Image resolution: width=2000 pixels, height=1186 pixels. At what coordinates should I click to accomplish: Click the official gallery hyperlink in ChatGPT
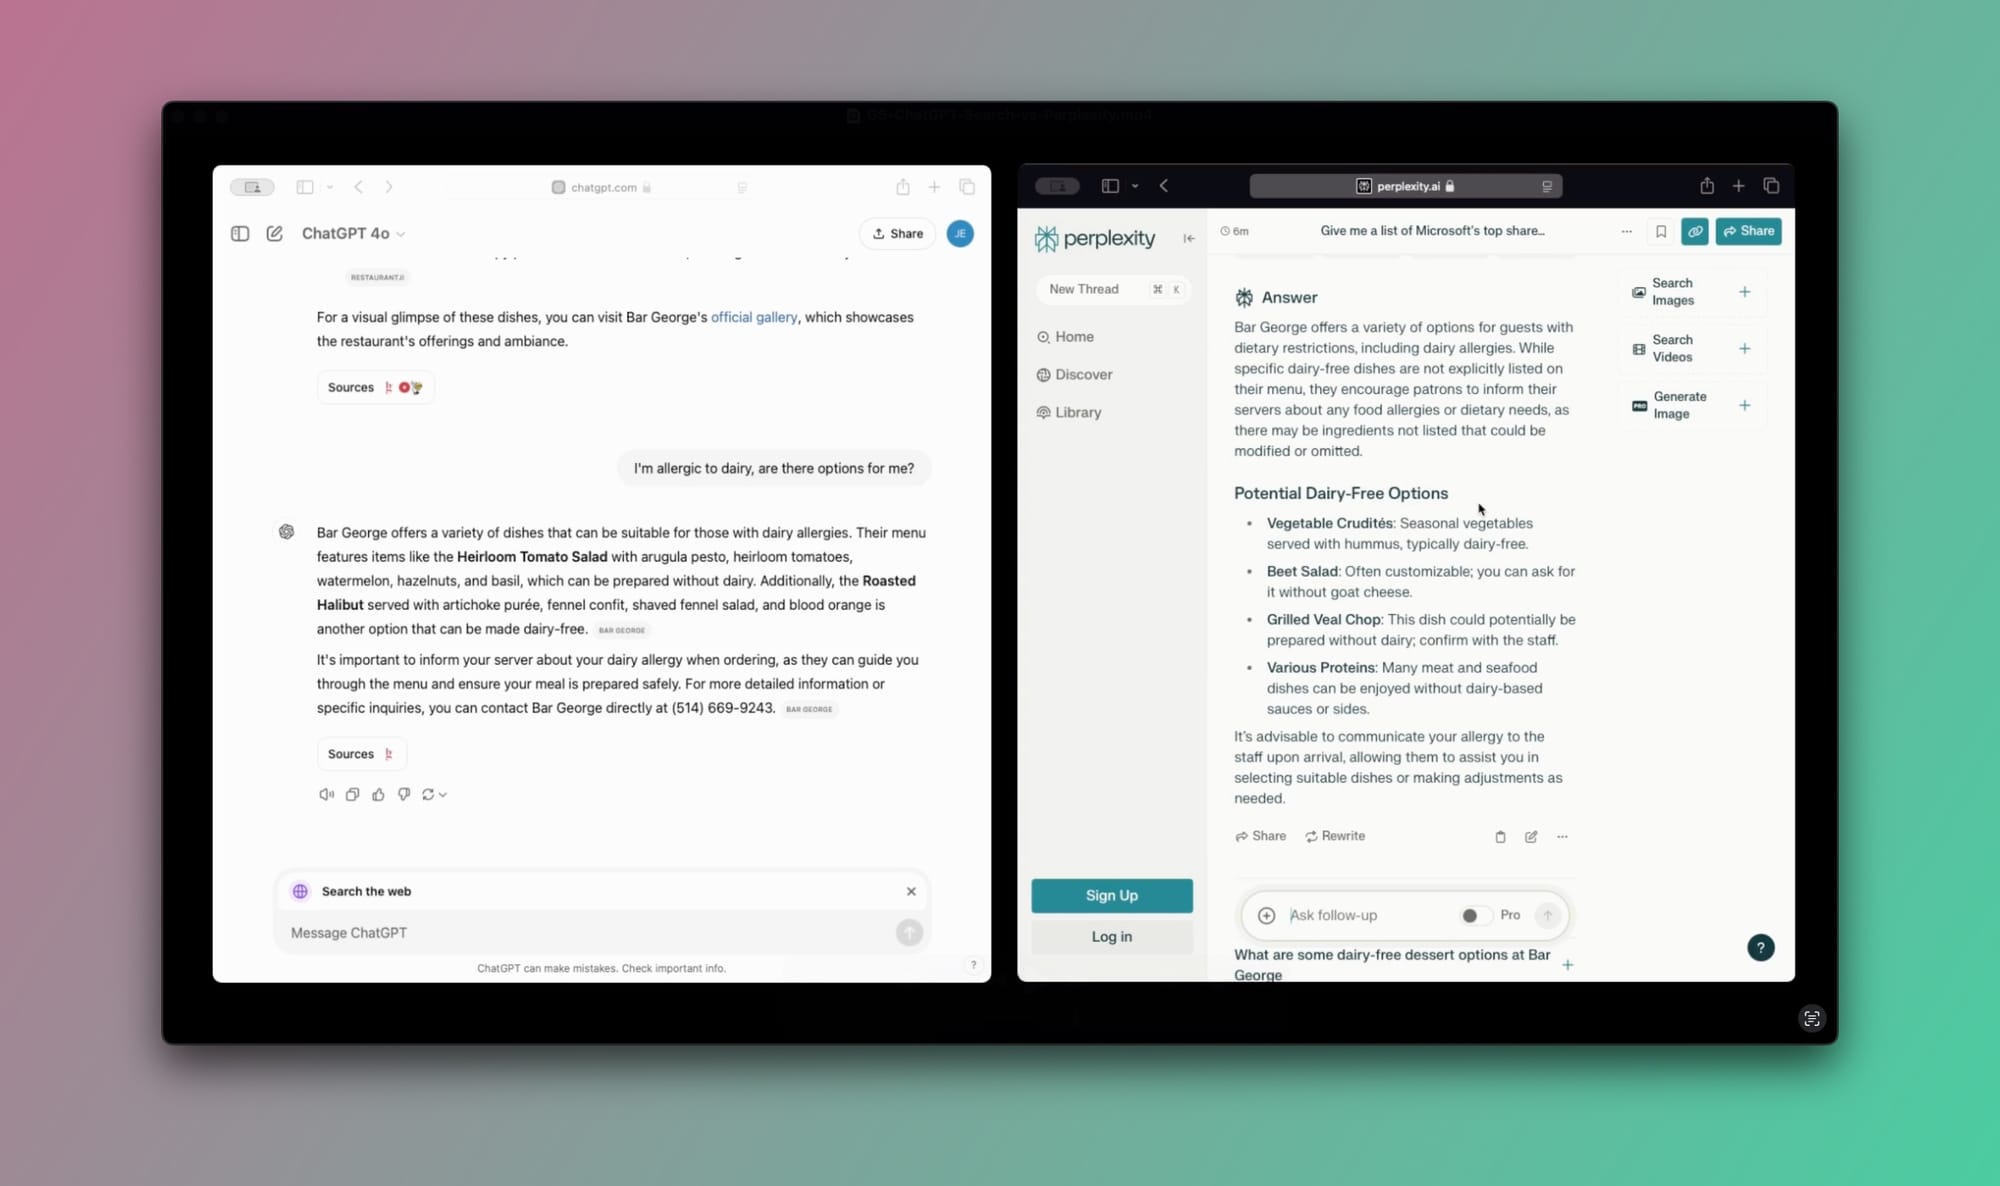754,316
